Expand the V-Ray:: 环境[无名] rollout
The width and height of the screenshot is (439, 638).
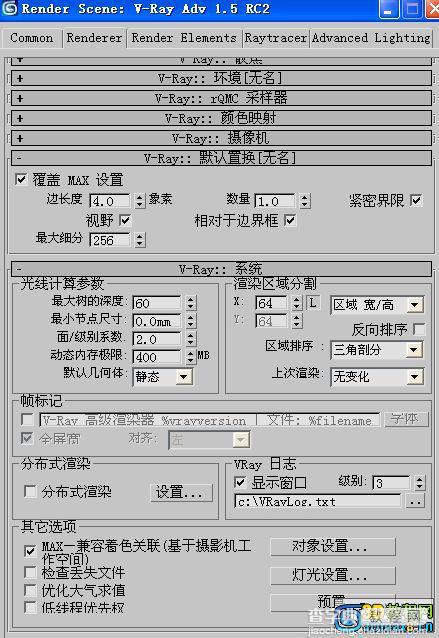coord(221,78)
